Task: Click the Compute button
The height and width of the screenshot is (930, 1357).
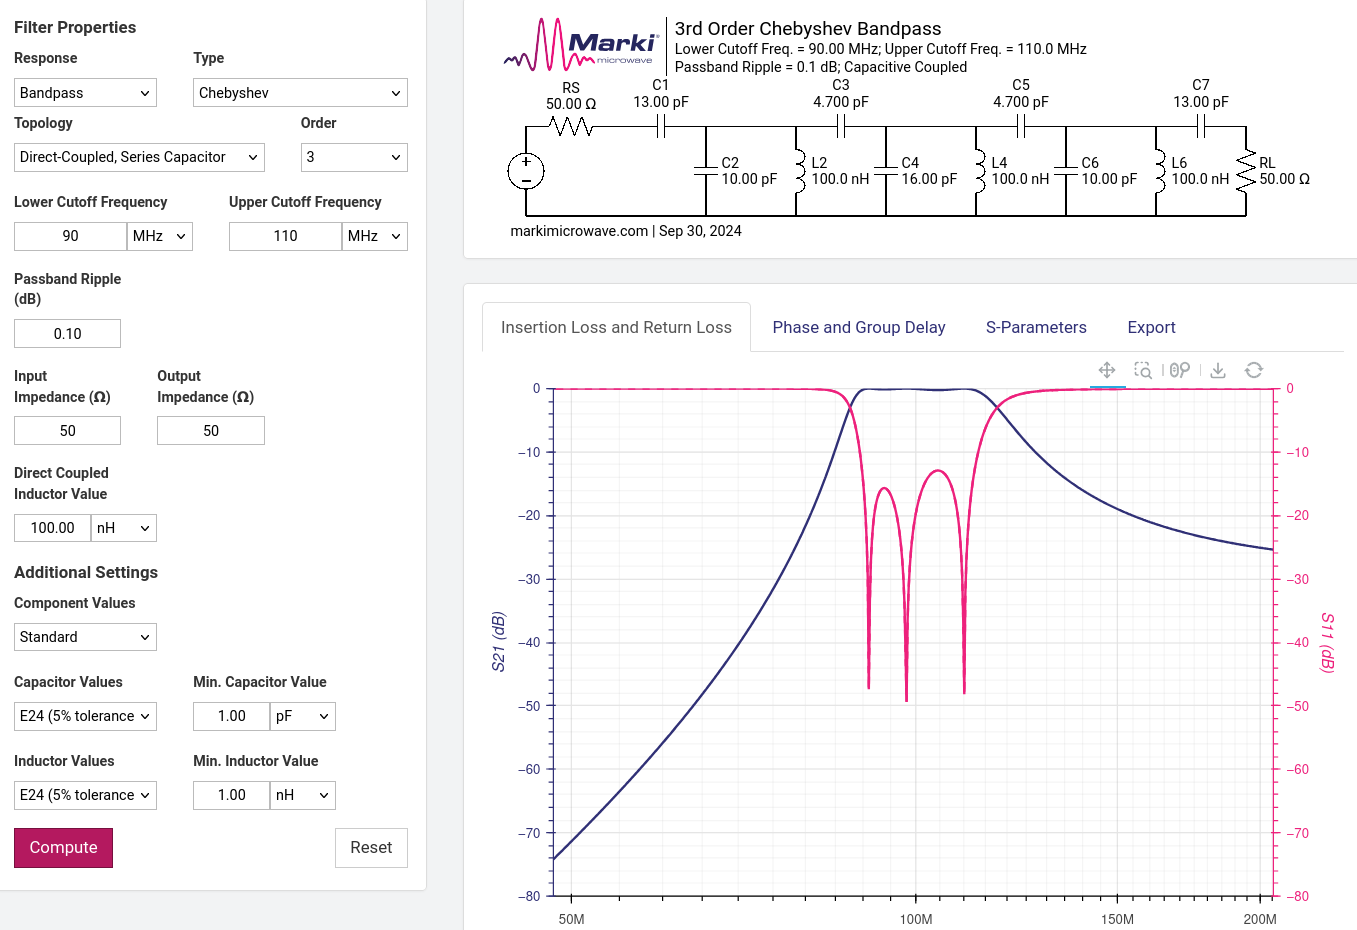Action: pyautogui.click(x=63, y=847)
